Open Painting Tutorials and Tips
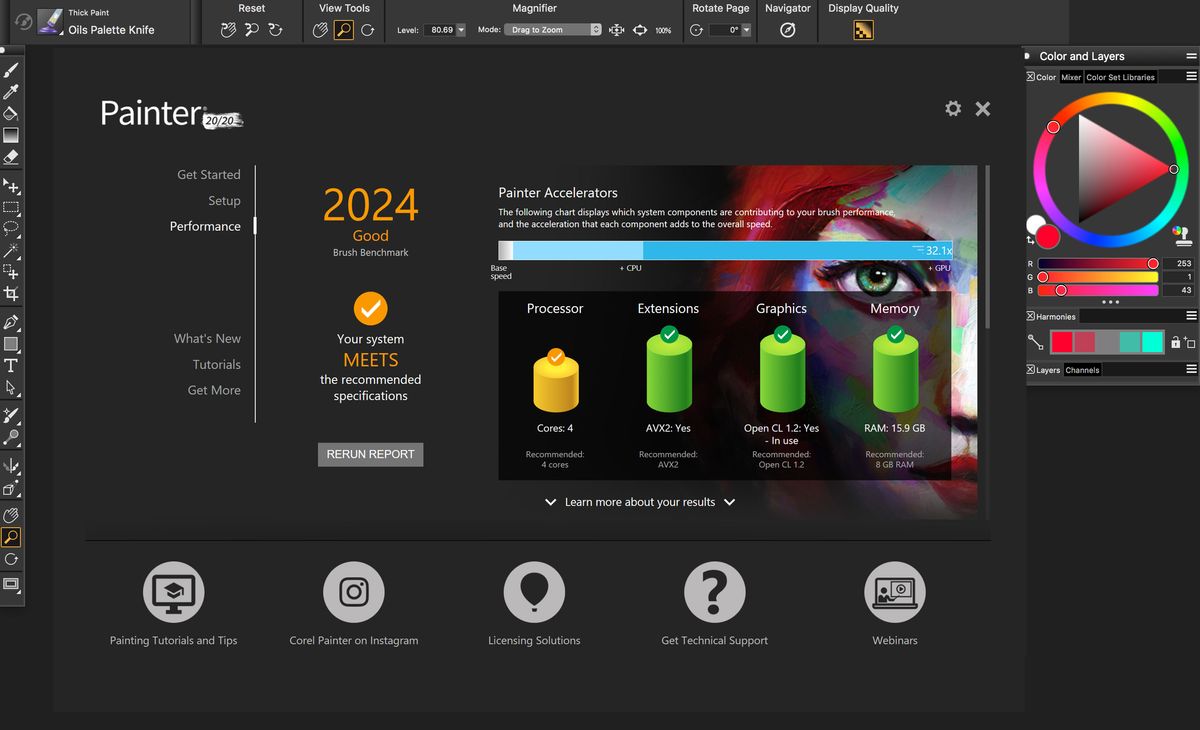This screenshot has width=1200, height=730. (x=174, y=591)
